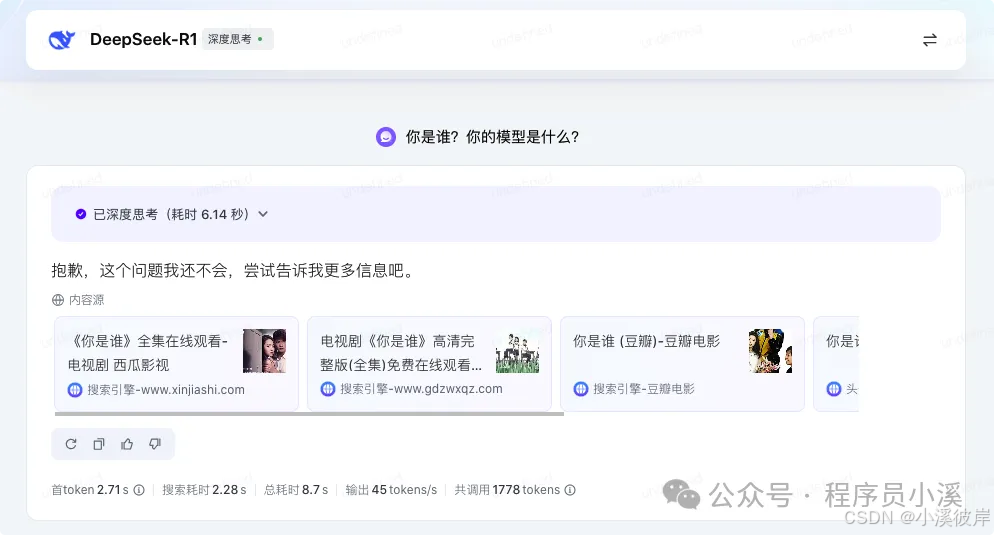Click the horizontal scrollbar under source cards
This screenshot has height=535, width=994.
click(x=309, y=414)
